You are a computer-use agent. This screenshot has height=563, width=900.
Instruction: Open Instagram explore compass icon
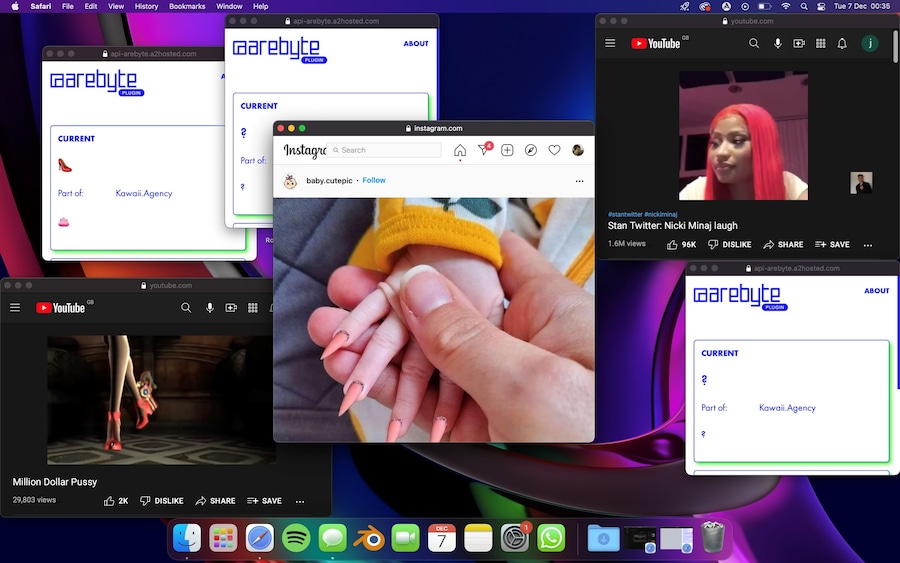(531, 150)
